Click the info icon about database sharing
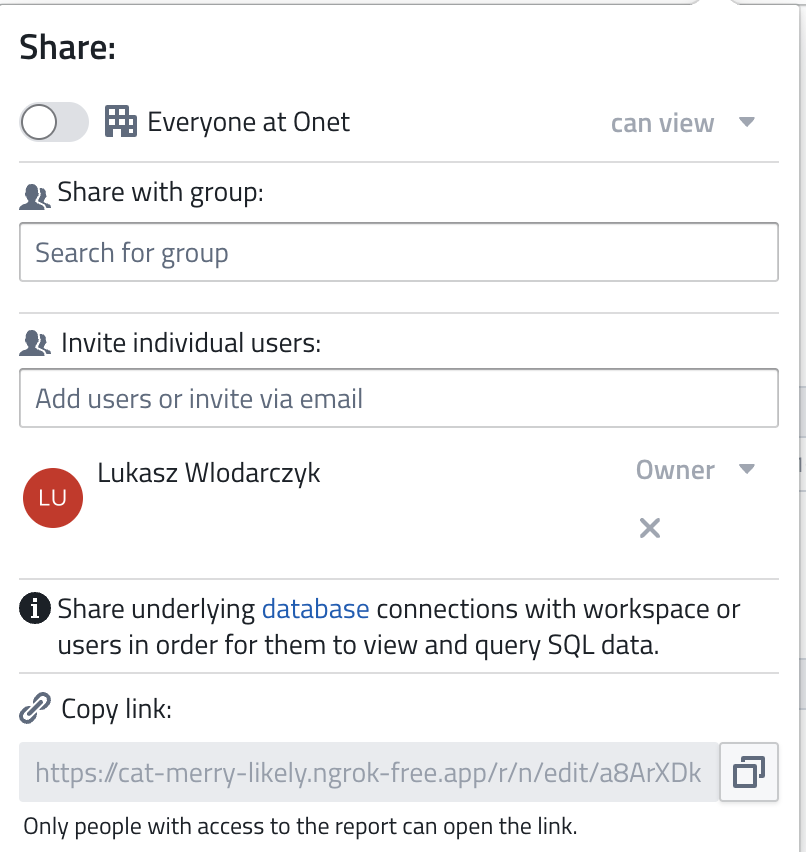The height and width of the screenshot is (852, 806). click(x=33, y=608)
